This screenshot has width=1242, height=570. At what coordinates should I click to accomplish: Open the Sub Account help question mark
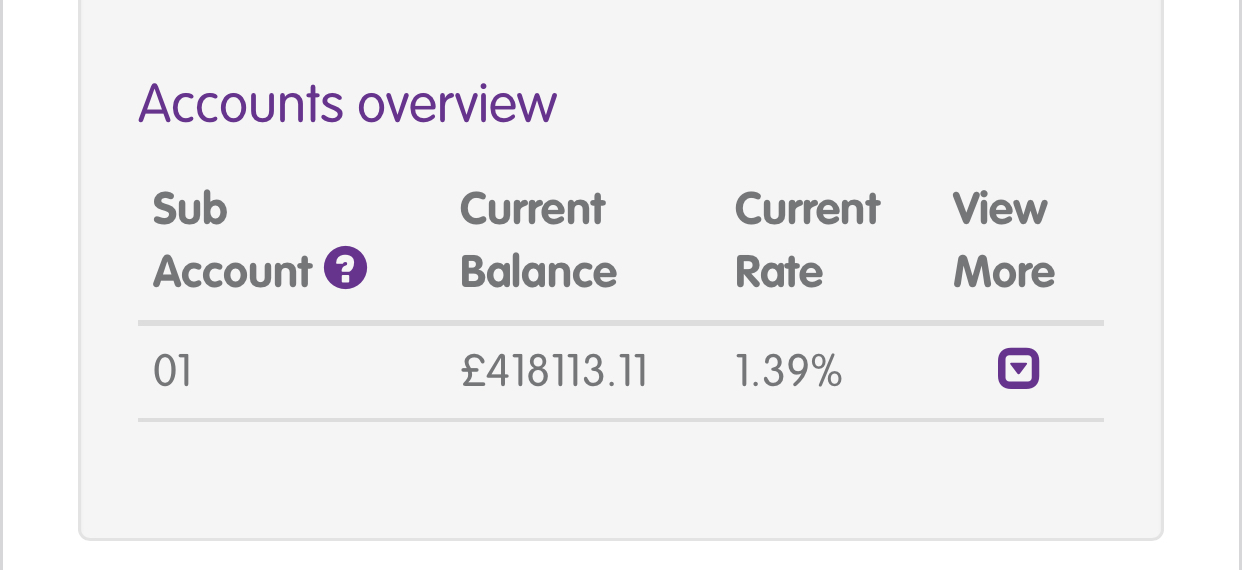(x=346, y=269)
